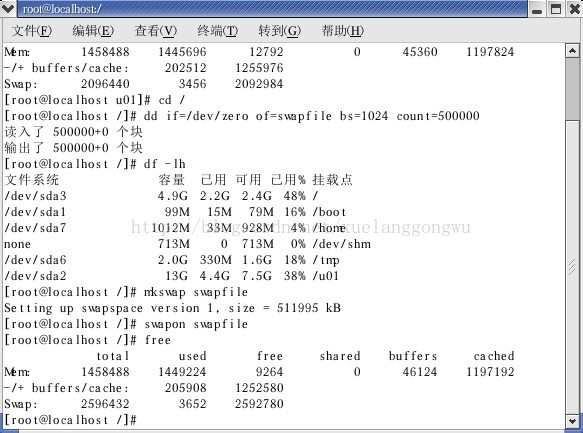Open the 编辑(E) menu
This screenshot has height=433, width=583.
point(93,31)
